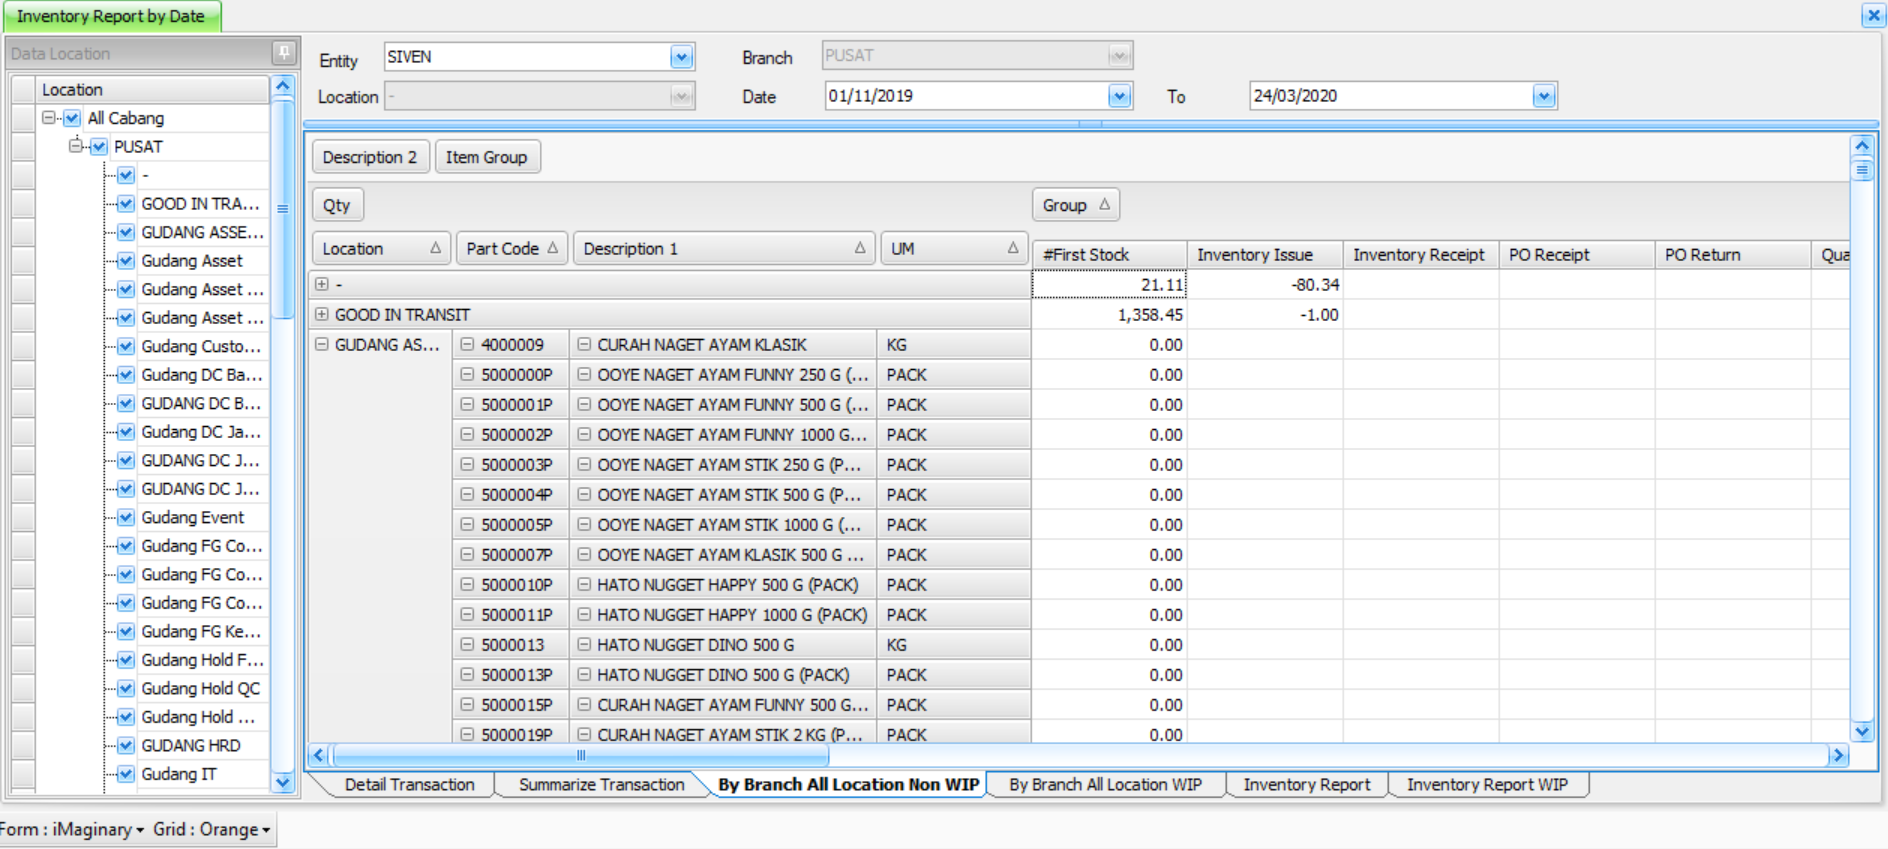Uncheck GUDANG HRD location
Screen dimensions: 1888x849
point(126,746)
